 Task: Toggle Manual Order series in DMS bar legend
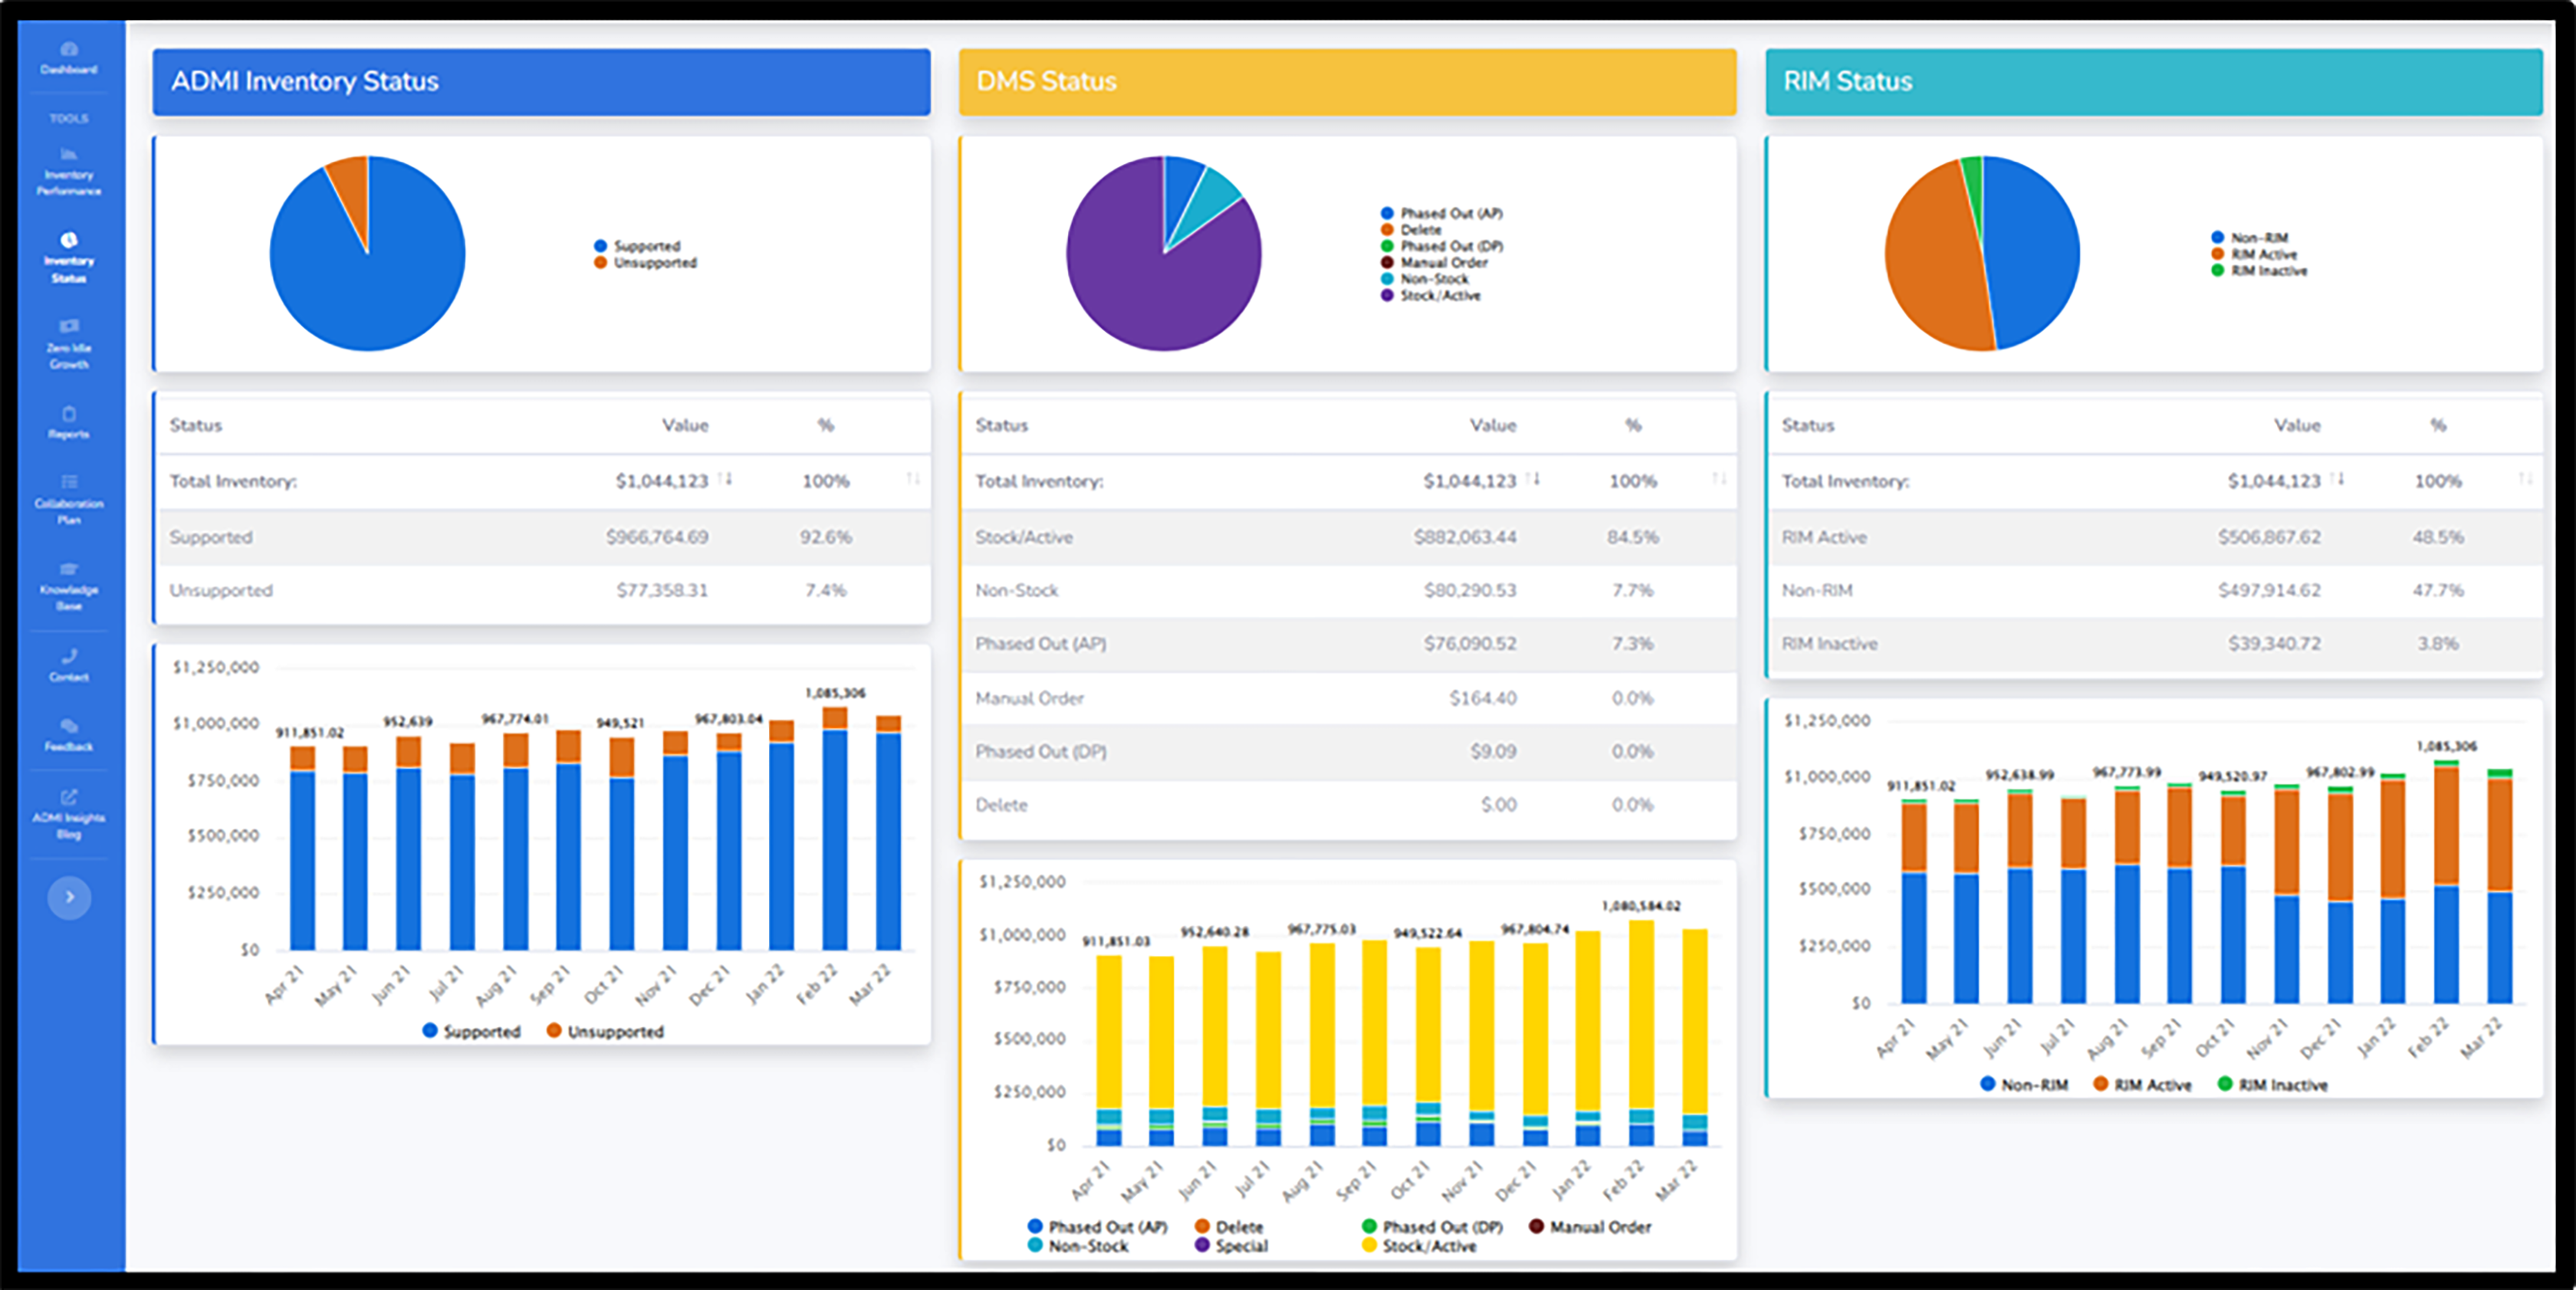point(1590,1227)
